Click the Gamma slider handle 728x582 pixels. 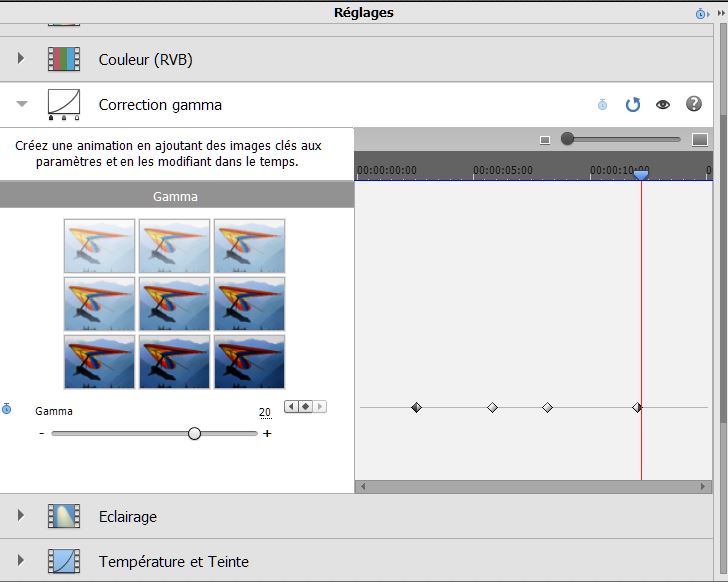pyautogui.click(x=194, y=434)
